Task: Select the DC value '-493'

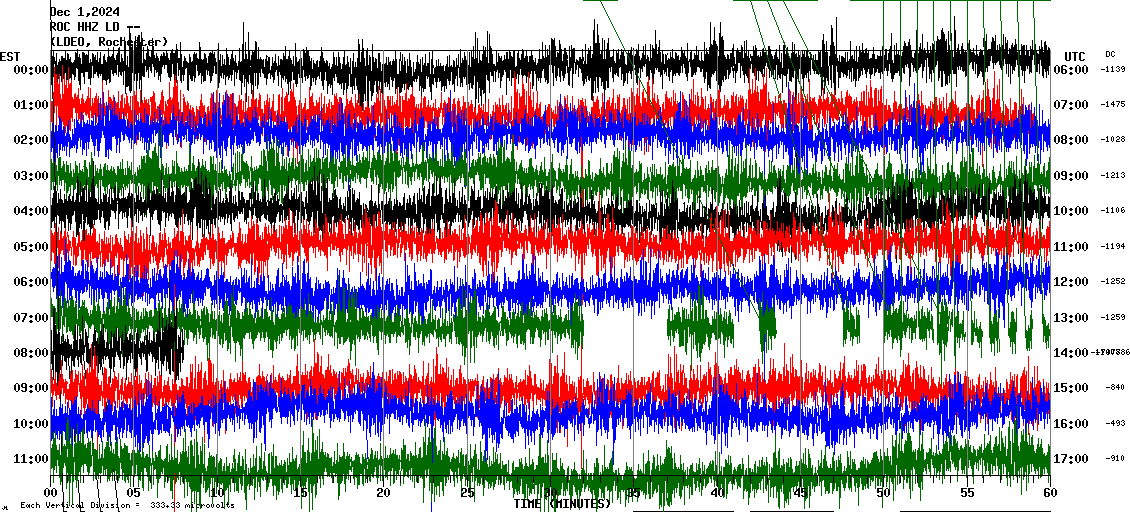Action: (1115, 423)
